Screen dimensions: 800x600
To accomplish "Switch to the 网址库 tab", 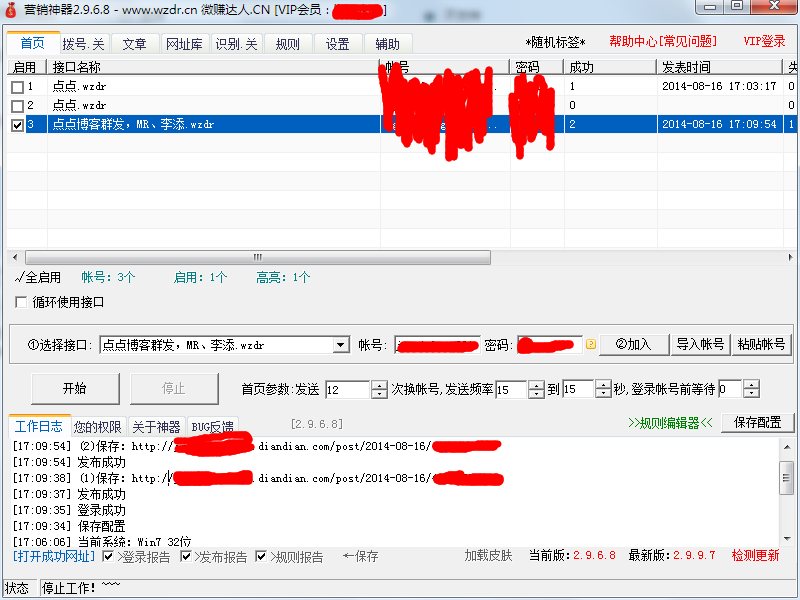I will click(x=186, y=43).
